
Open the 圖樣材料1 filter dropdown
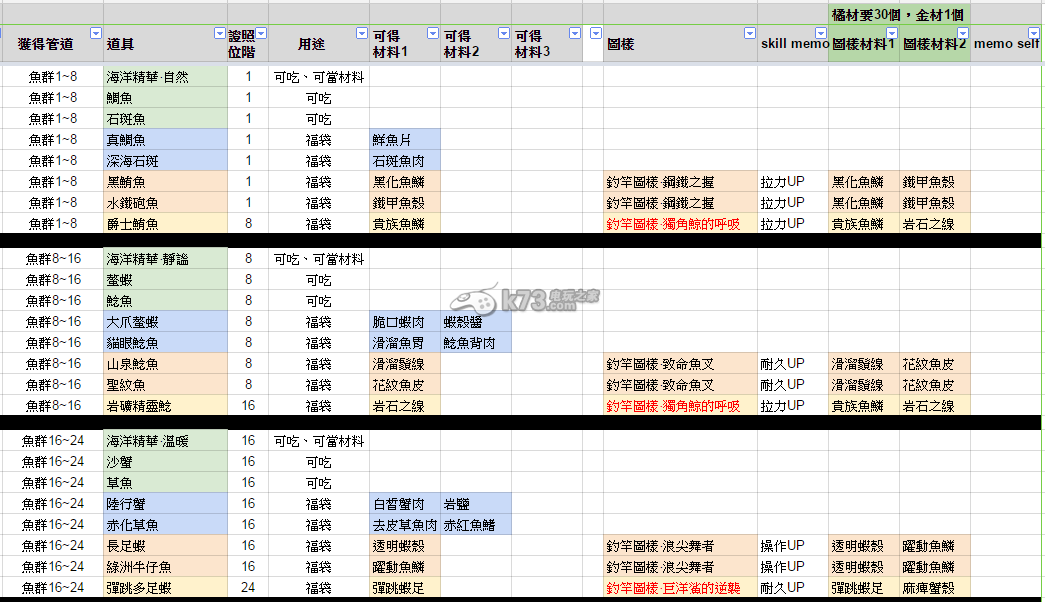[x=892, y=33]
